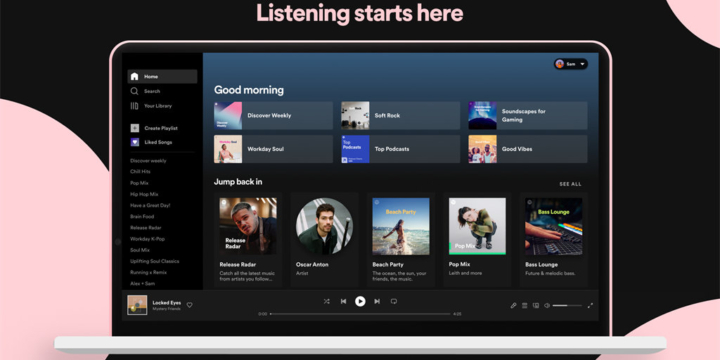Open the Bass Lounge card cover

pyautogui.click(x=554, y=226)
